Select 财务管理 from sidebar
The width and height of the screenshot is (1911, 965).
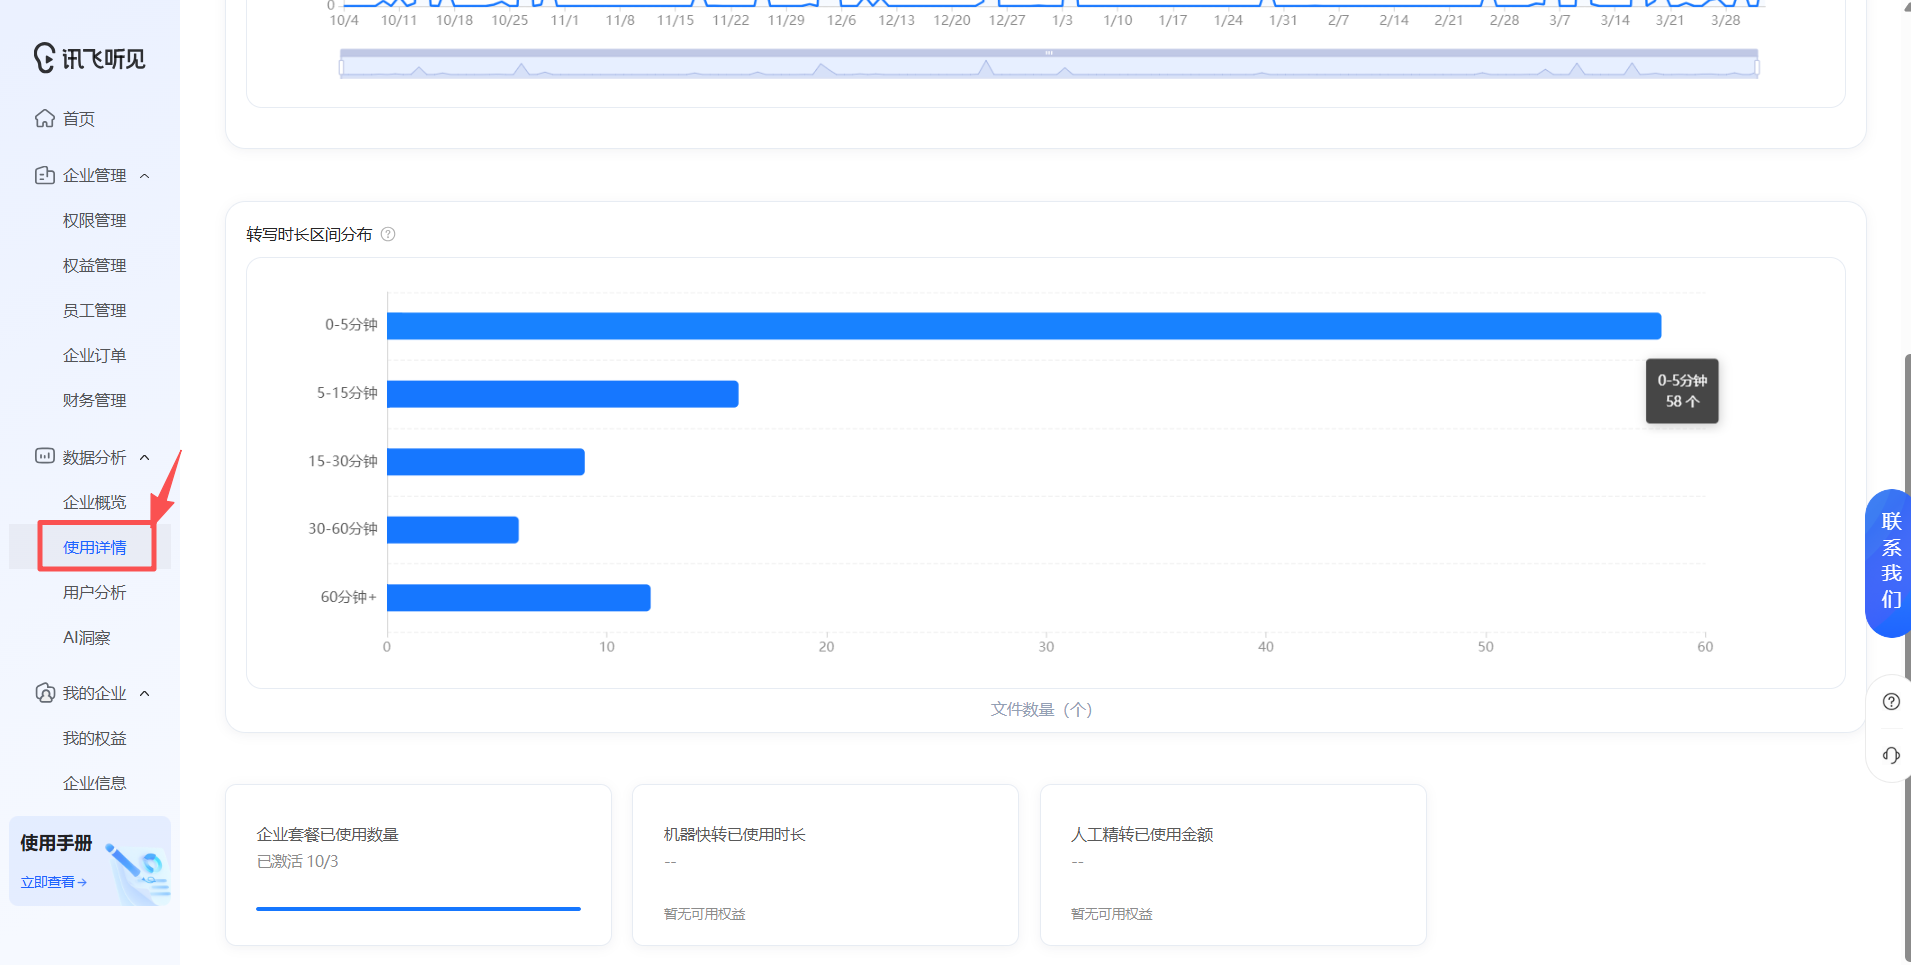(x=94, y=400)
